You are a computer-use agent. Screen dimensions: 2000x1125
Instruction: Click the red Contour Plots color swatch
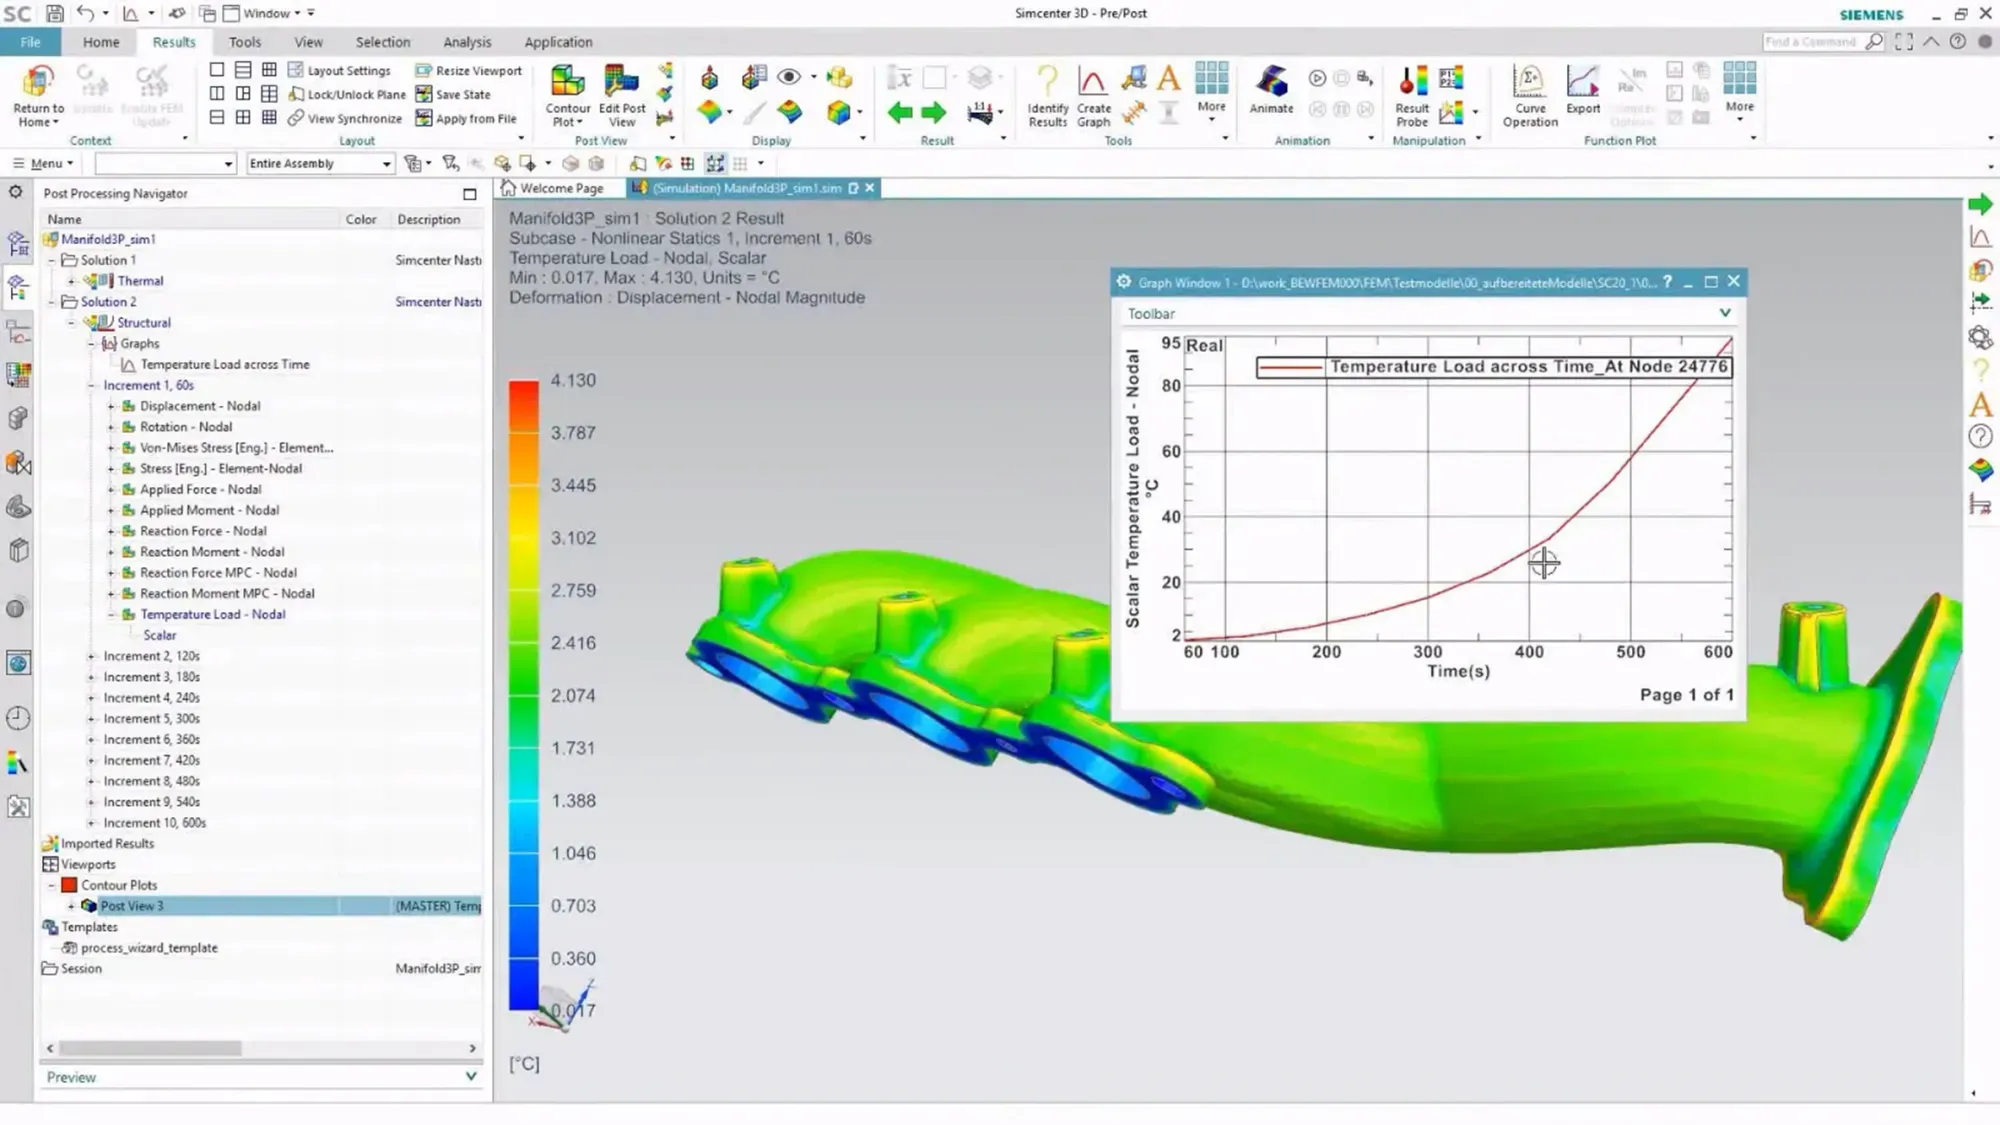pos(69,885)
